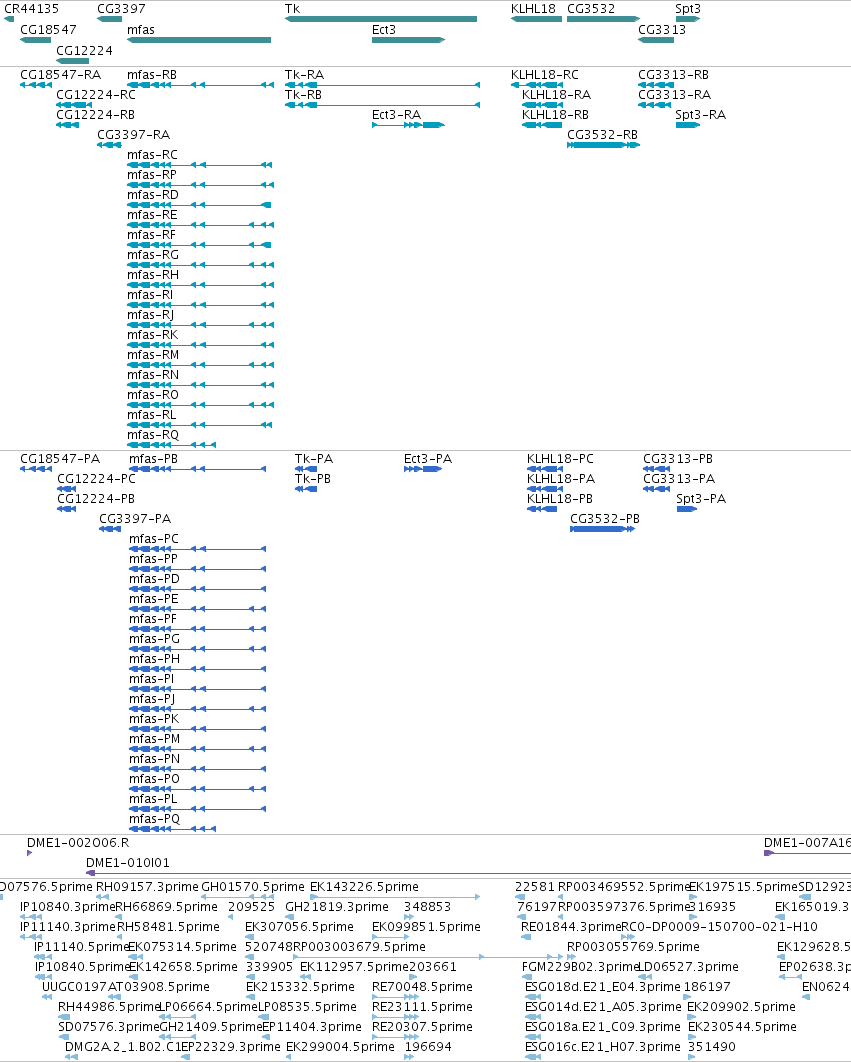Select transcript KLHL18-RC
The width and height of the screenshot is (851, 1062).
(x=545, y=75)
